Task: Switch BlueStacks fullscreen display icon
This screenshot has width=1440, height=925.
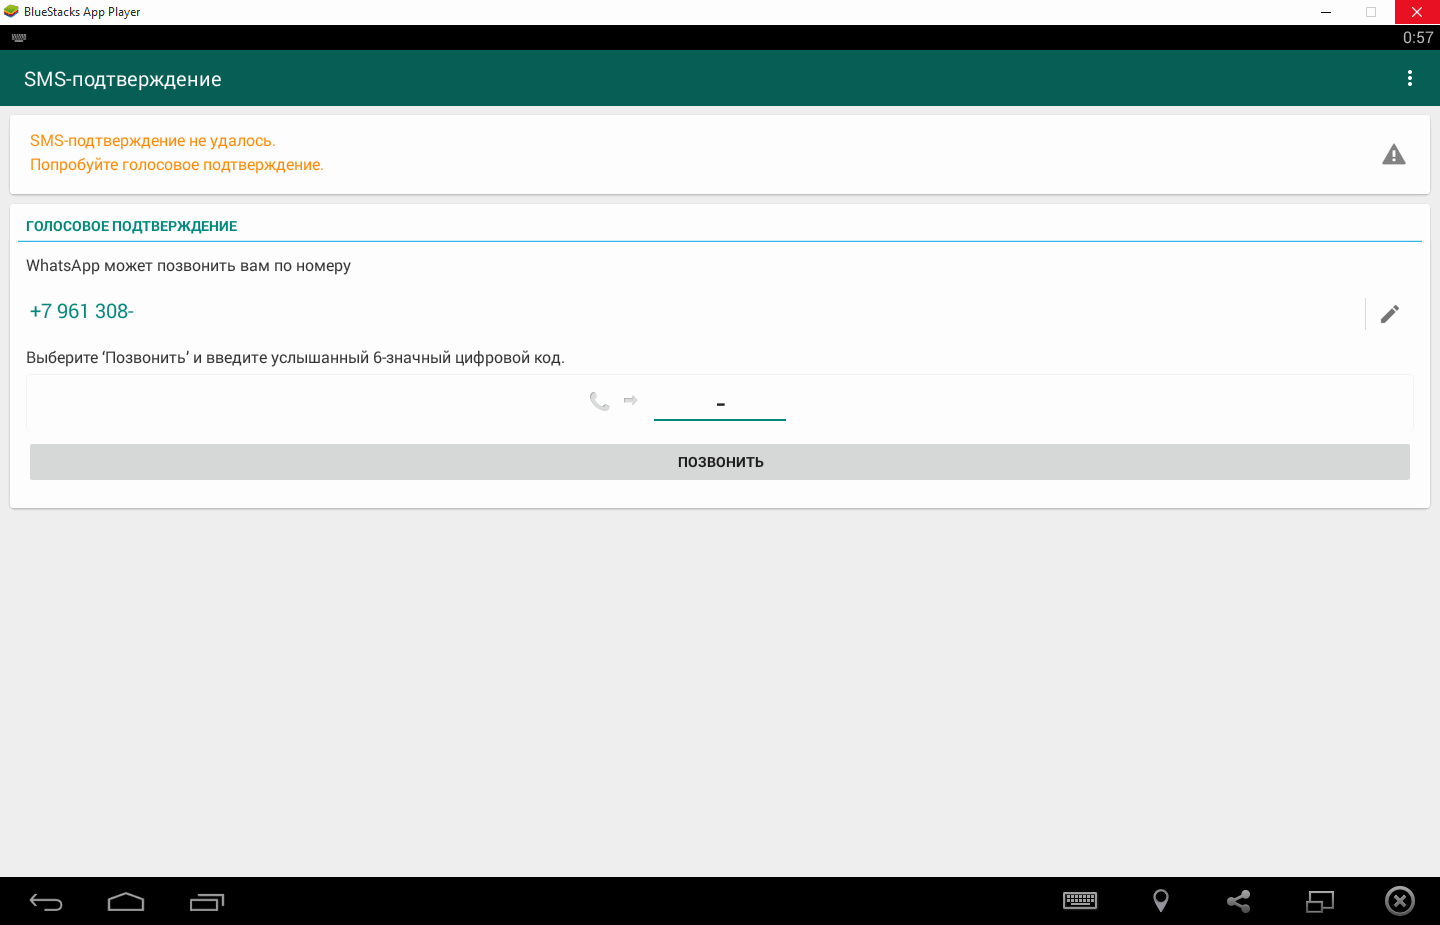Action: coord(1320,901)
